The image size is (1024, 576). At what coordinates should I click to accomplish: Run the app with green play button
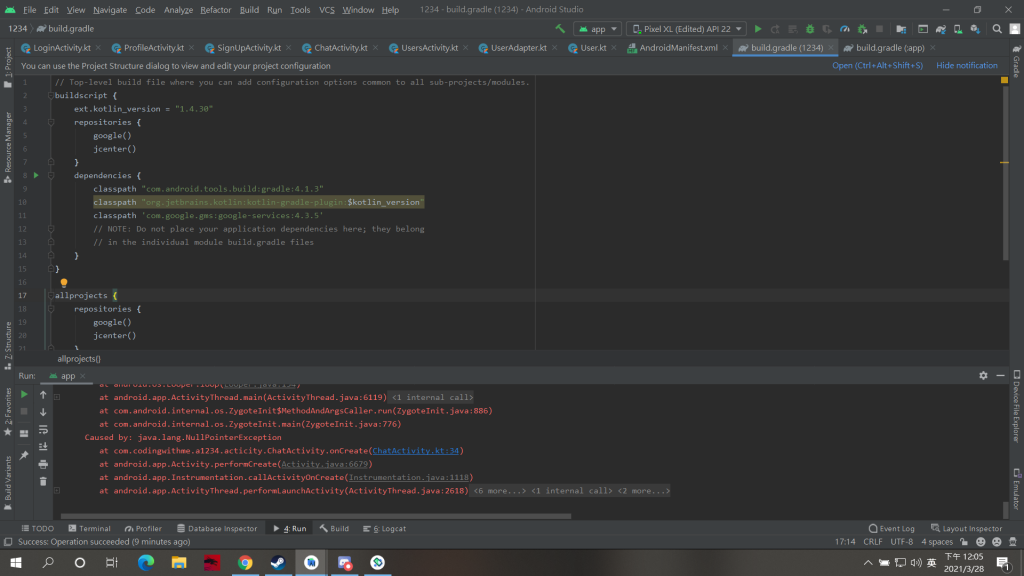point(758,29)
